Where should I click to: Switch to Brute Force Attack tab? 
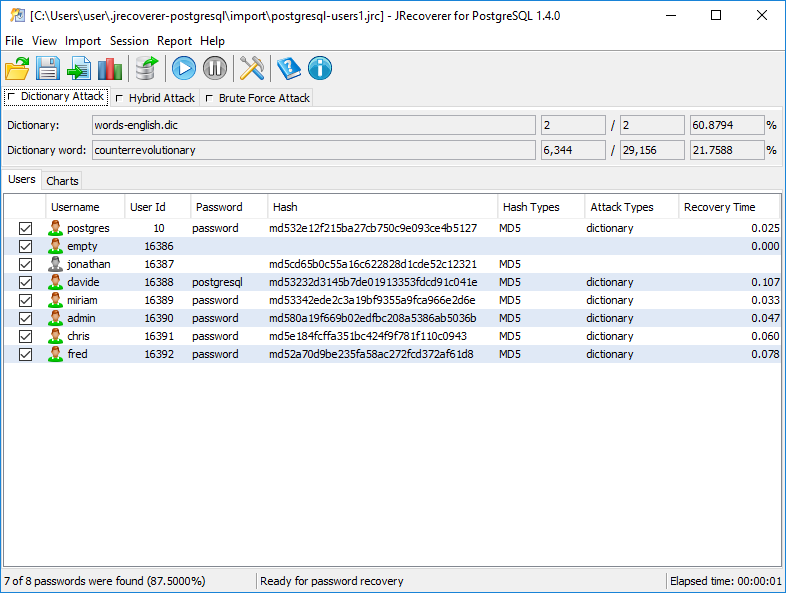tap(258, 98)
